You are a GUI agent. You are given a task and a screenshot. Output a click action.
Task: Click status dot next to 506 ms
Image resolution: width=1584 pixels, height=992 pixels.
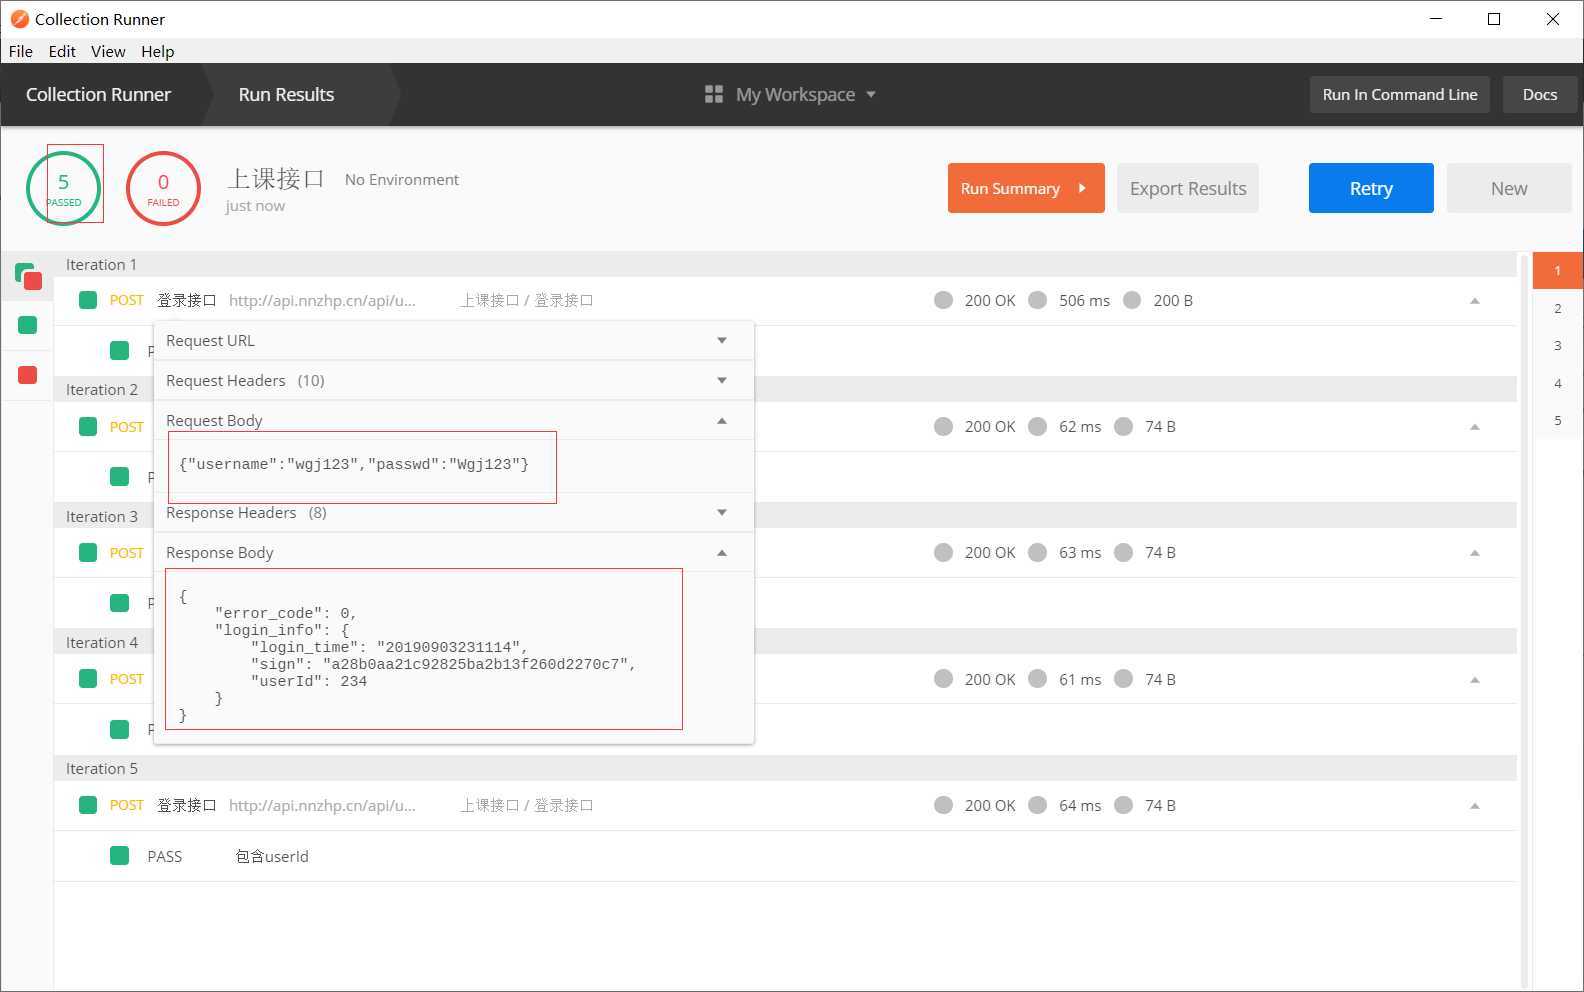[x=1038, y=300]
